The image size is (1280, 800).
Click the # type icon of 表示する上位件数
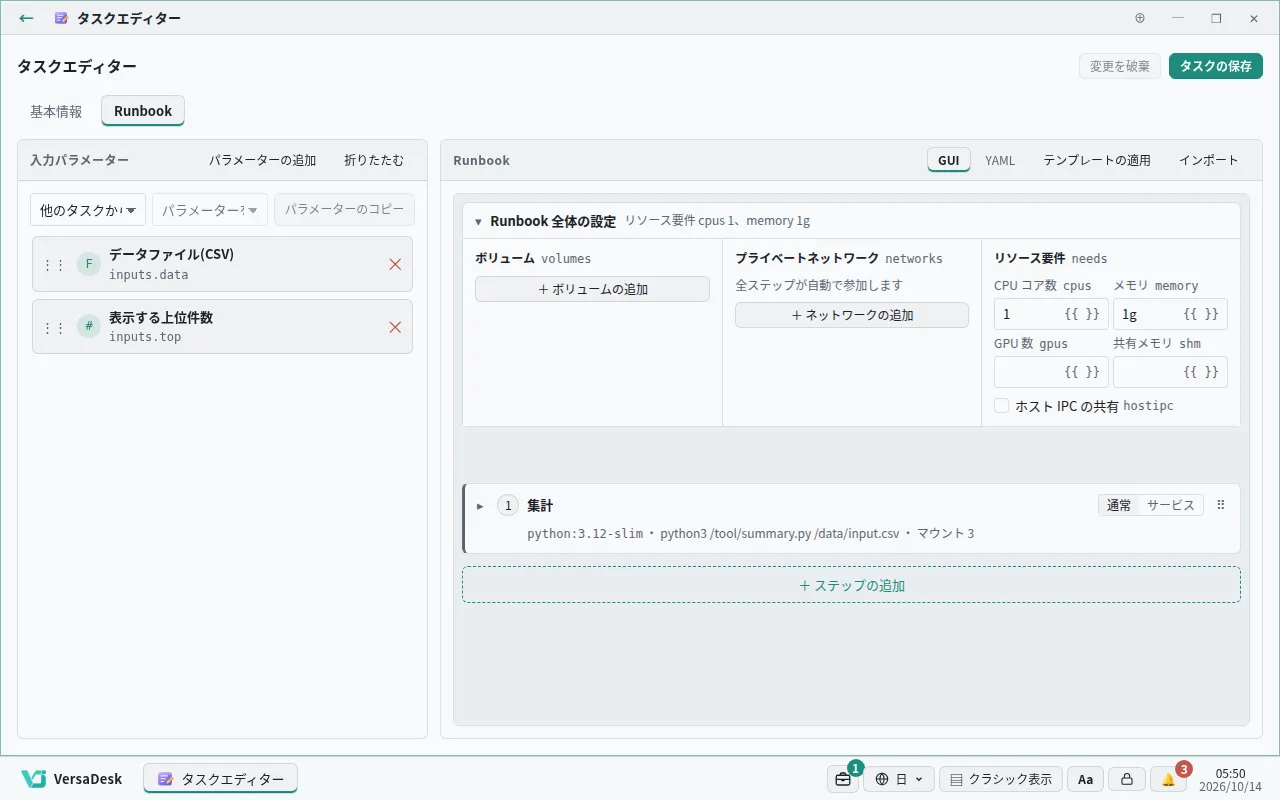(89, 327)
